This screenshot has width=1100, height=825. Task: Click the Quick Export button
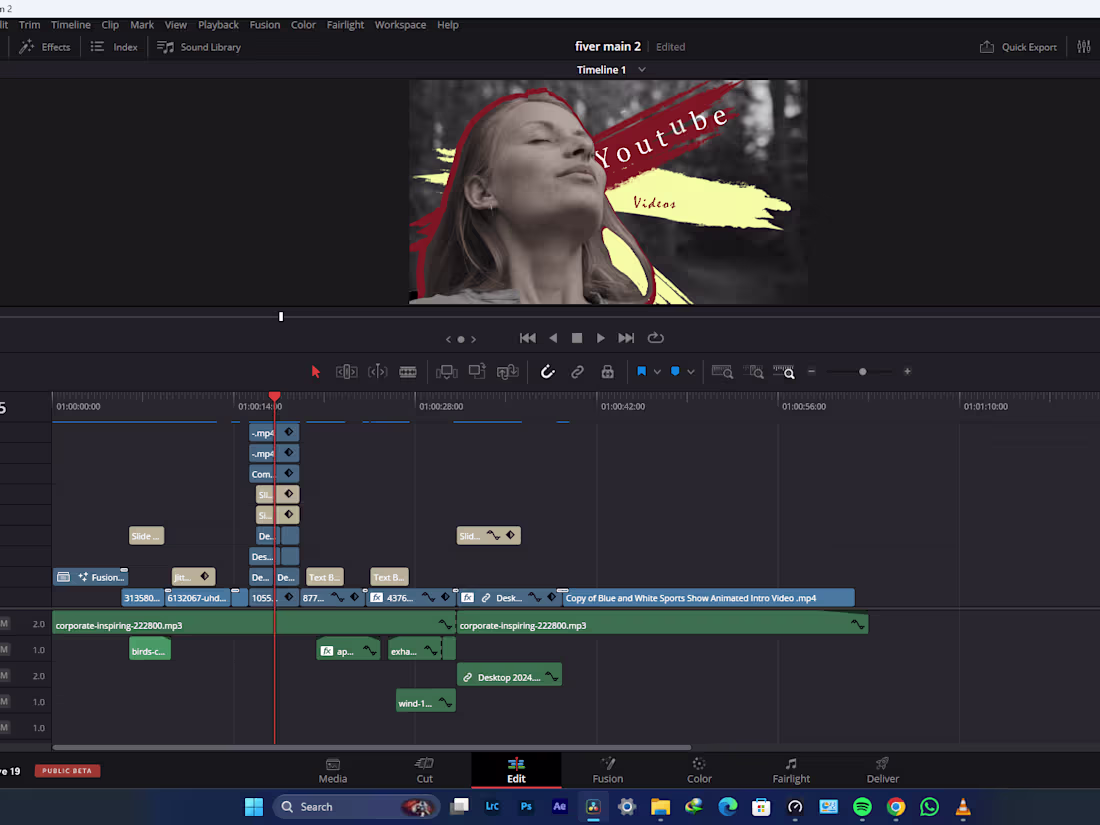point(1018,46)
